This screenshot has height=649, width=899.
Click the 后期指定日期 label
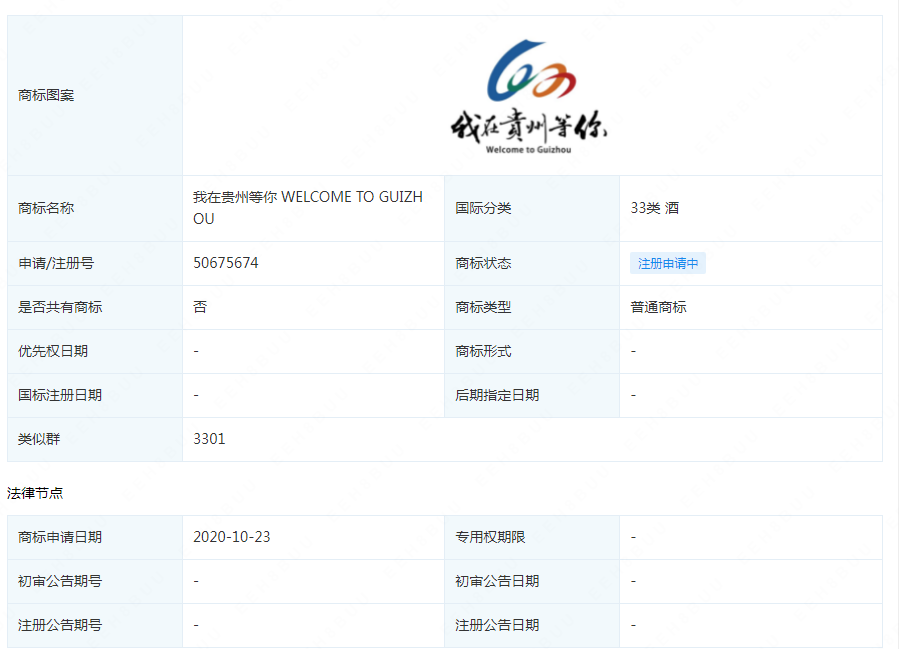pos(497,395)
